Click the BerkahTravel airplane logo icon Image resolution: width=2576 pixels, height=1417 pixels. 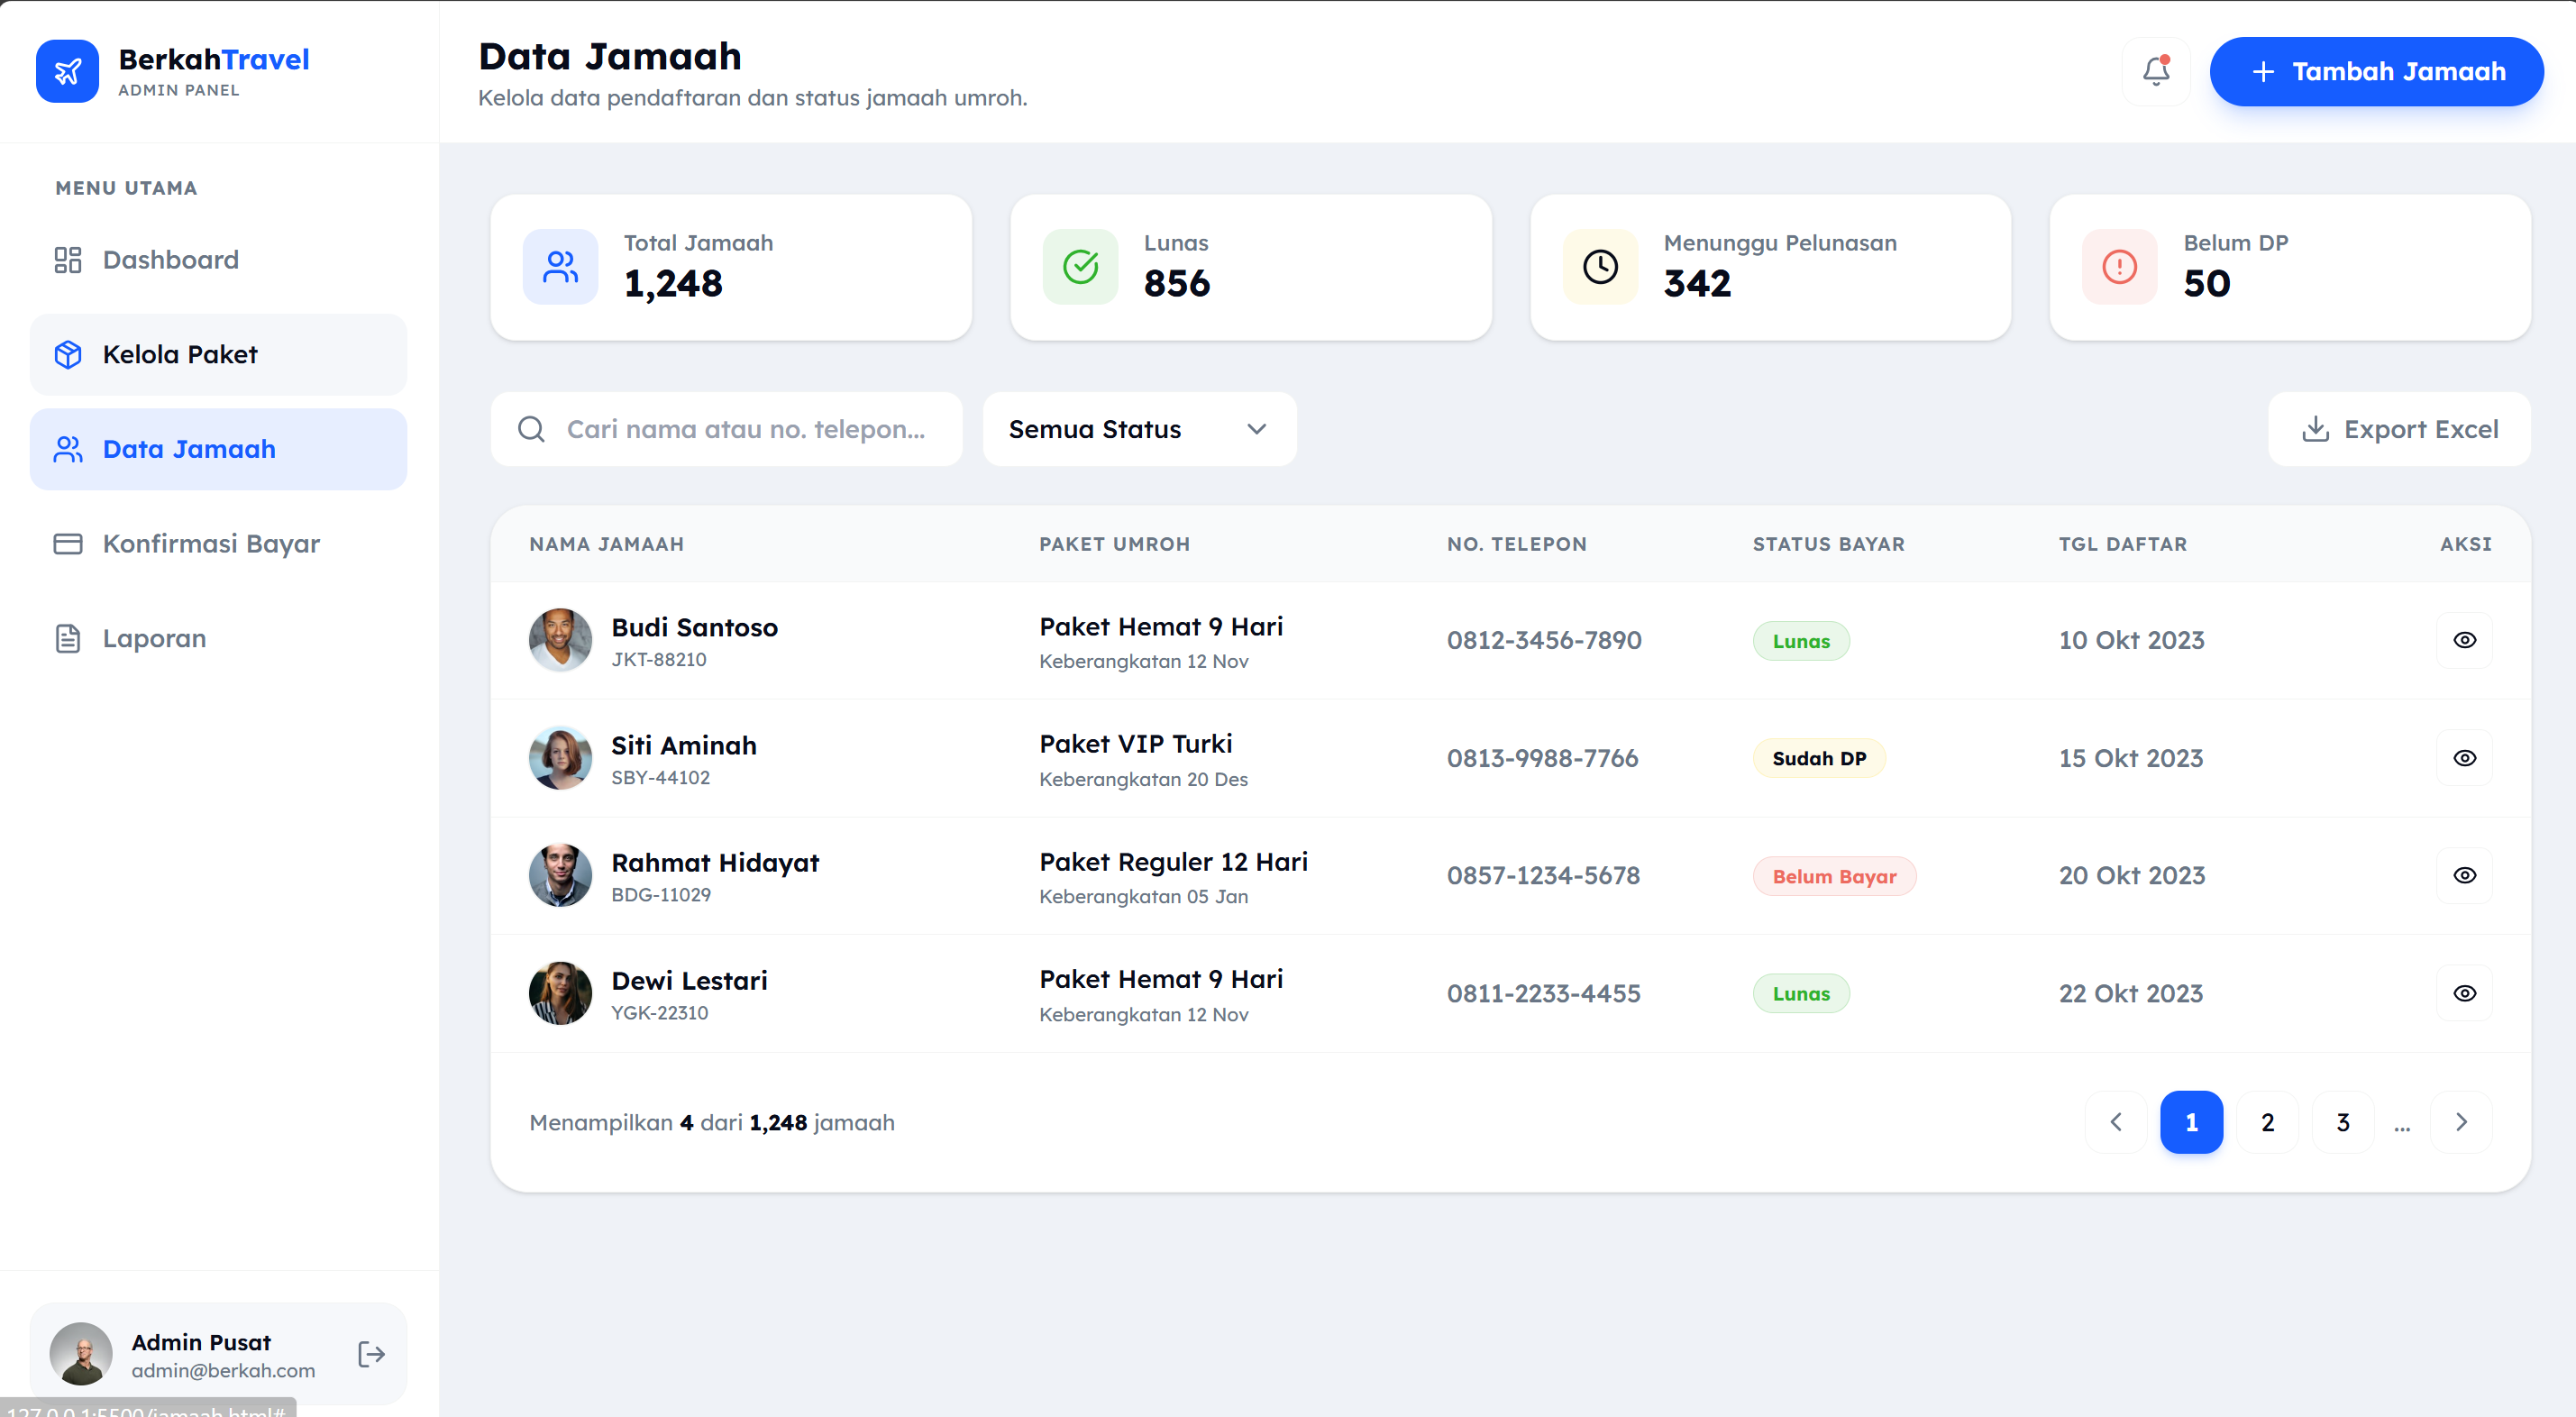pos(67,71)
